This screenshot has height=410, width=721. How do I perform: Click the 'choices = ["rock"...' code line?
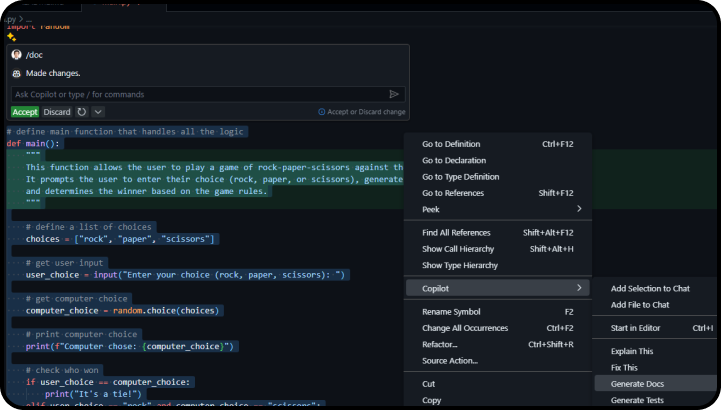[120, 239]
